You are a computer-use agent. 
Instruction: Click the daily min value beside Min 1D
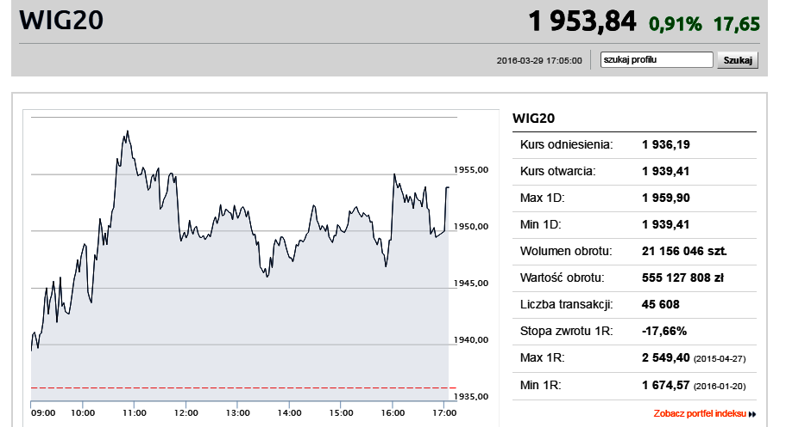coord(666,225)
